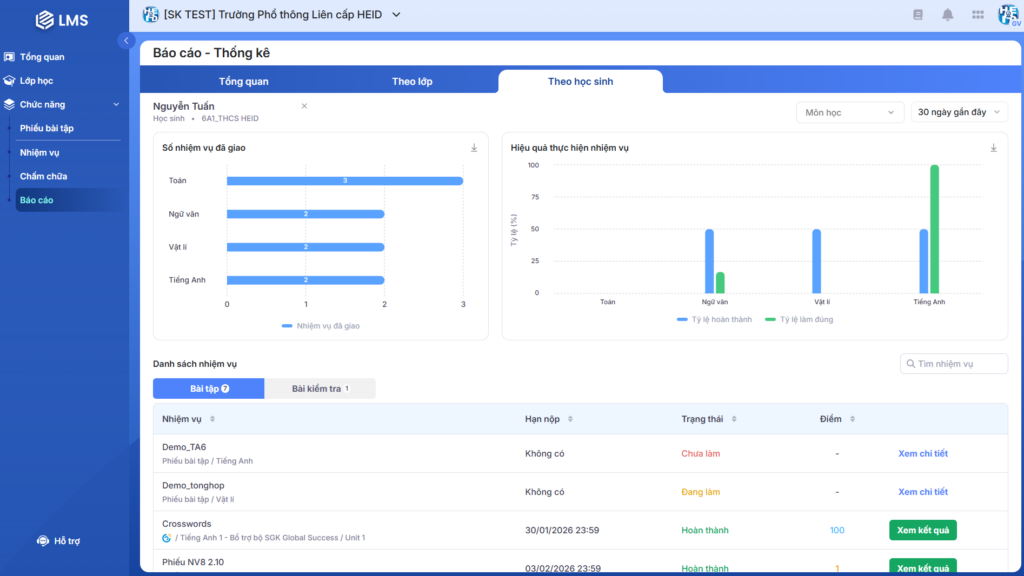The image size is (1024, 576).
Task: Toggle 'Nhiệm vụ đã giao' legend series
Action: pyautogui.click(x=320, y=326)
